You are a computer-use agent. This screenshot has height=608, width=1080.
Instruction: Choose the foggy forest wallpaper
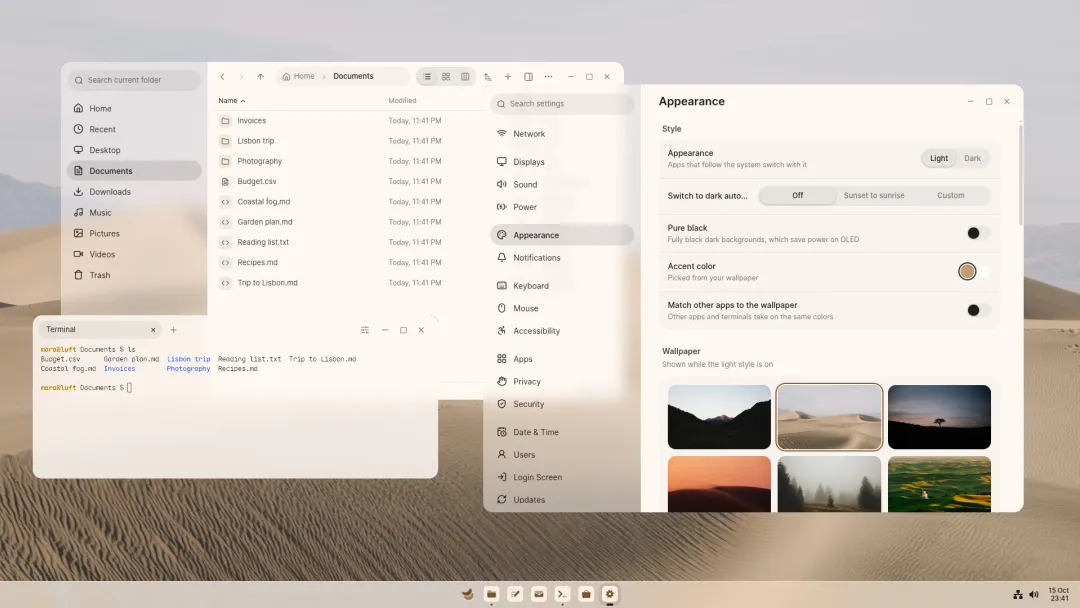pos(829,484)
